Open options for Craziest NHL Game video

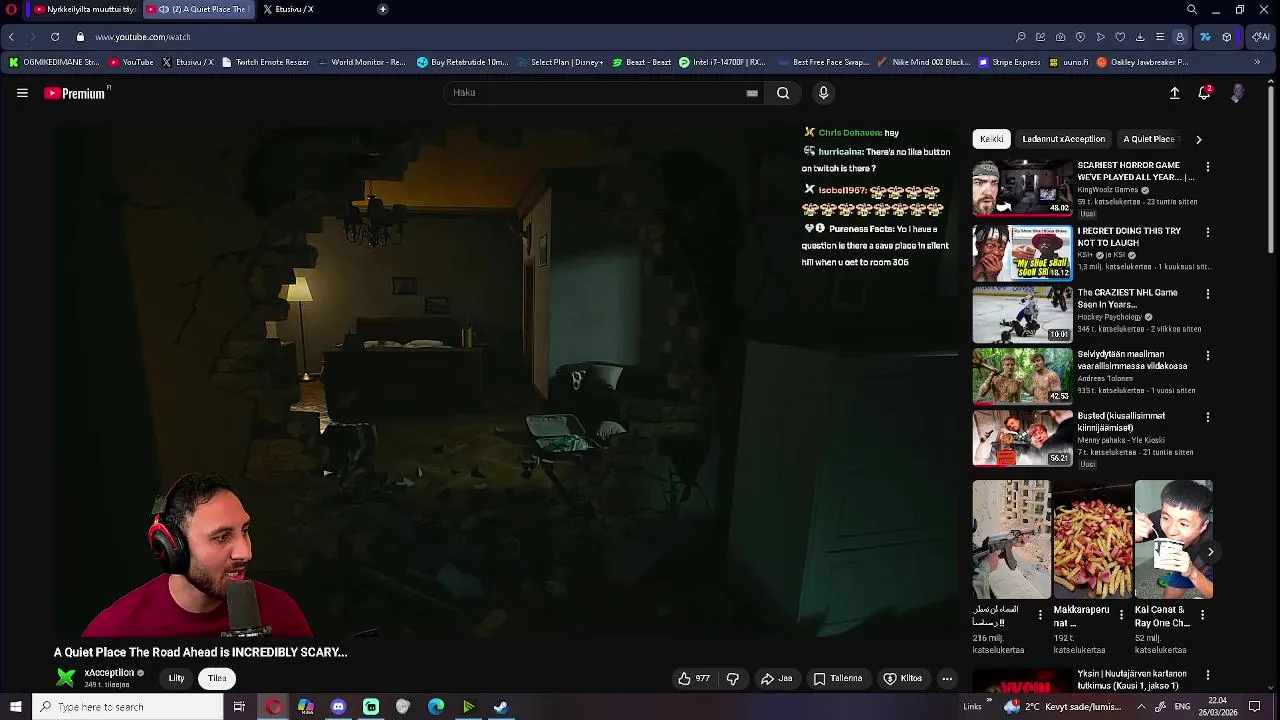coord(1207,294)
